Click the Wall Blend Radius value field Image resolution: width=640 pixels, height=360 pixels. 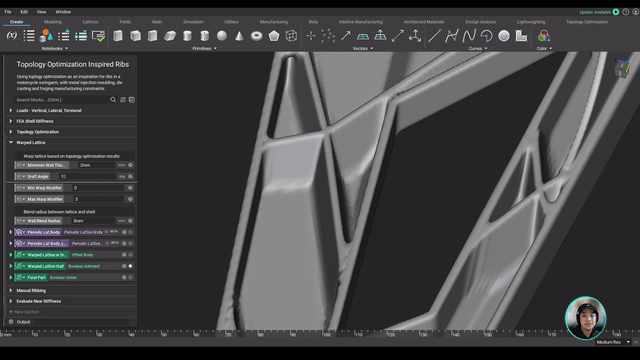pos(93,221)
